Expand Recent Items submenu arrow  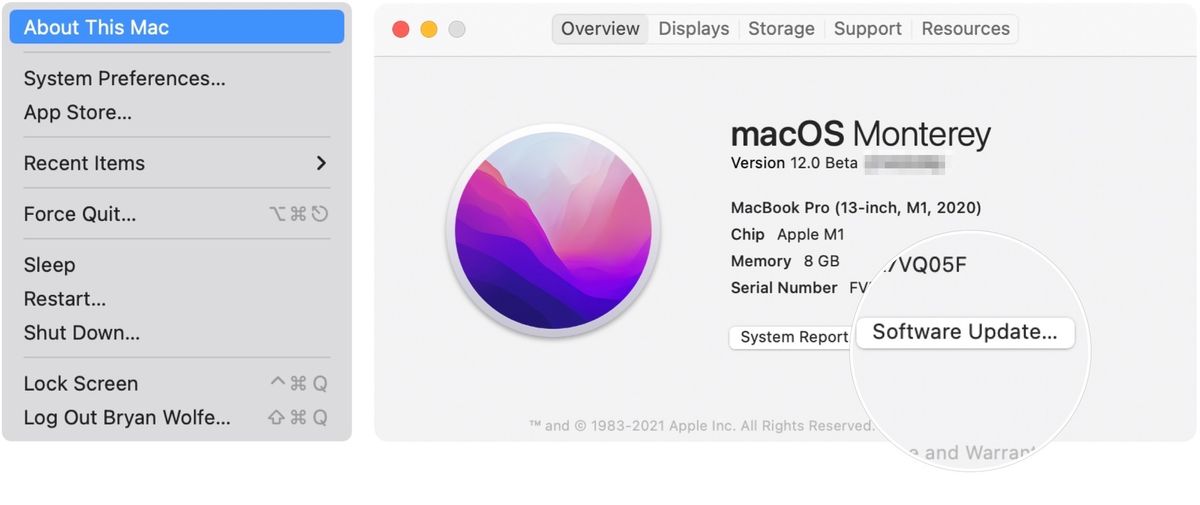coord(321,163)
